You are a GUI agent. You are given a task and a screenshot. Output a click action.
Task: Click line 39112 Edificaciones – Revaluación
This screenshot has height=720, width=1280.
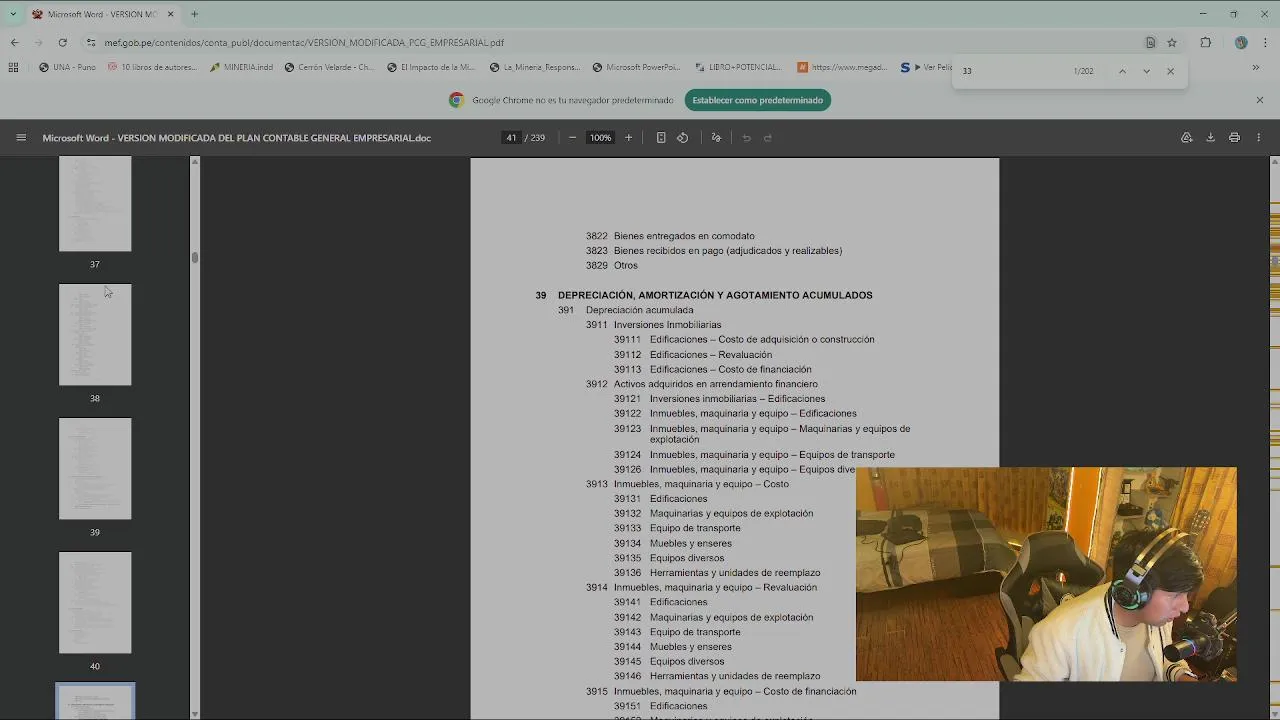(x=693, y=354)
